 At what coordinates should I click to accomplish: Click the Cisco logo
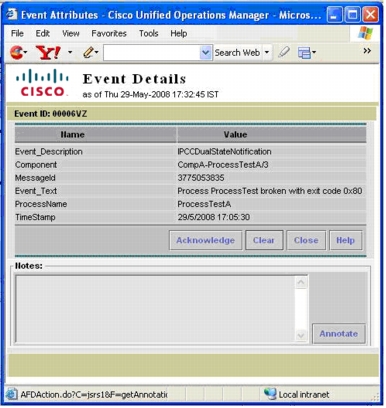click(42, 83)
